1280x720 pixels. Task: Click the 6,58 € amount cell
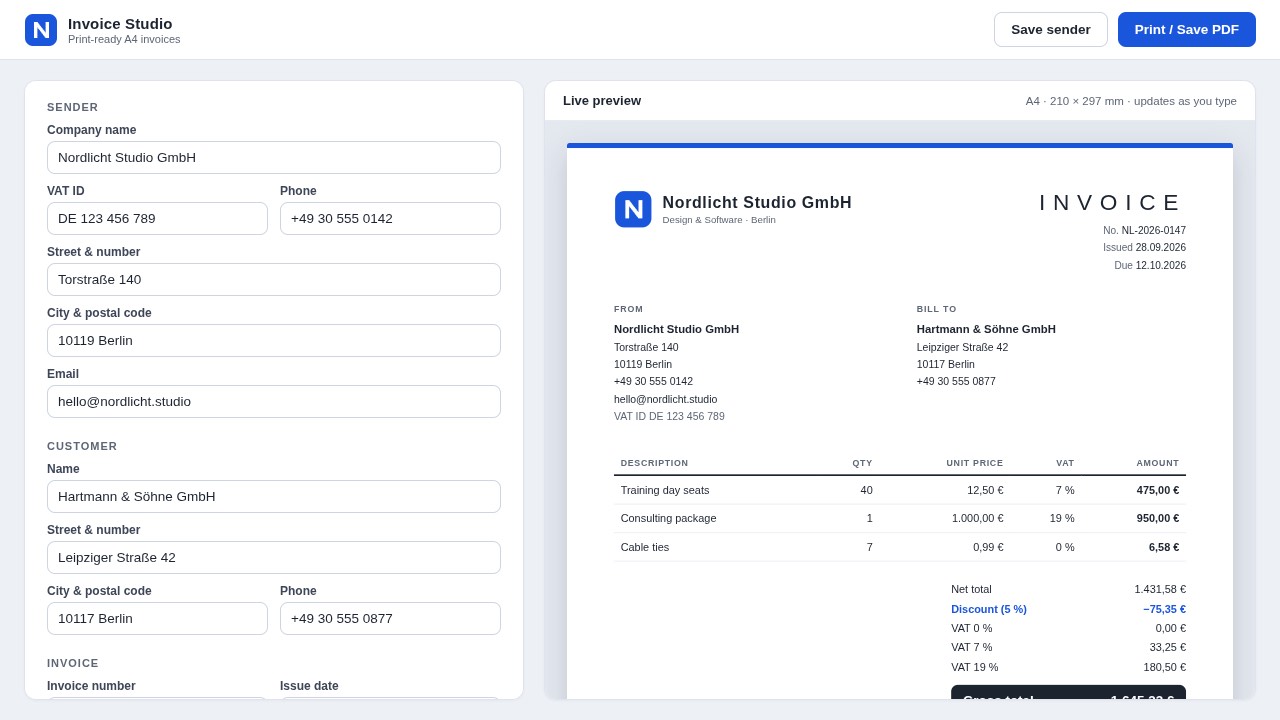click(1164, 547)
